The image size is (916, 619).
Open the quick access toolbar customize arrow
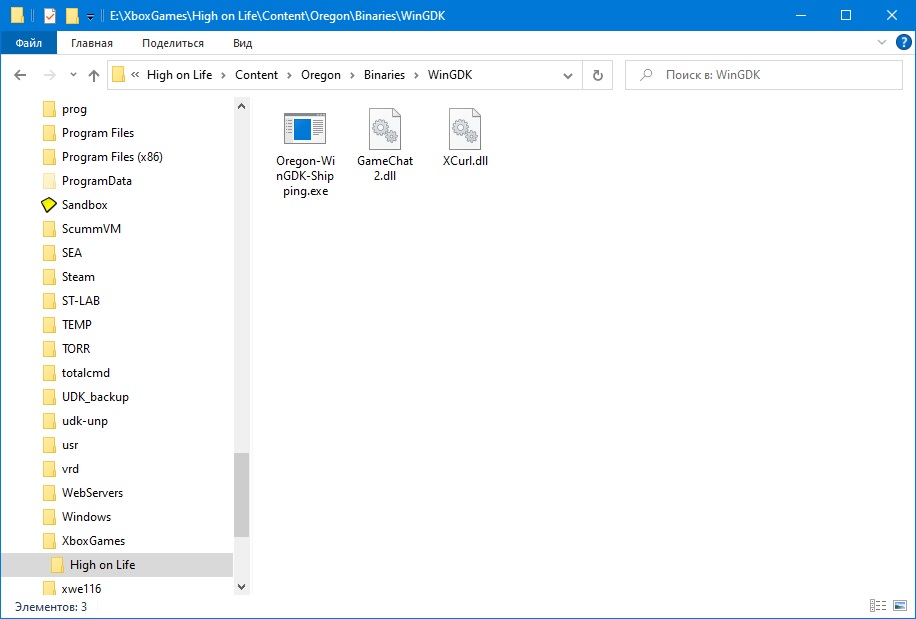pos(90,17)
